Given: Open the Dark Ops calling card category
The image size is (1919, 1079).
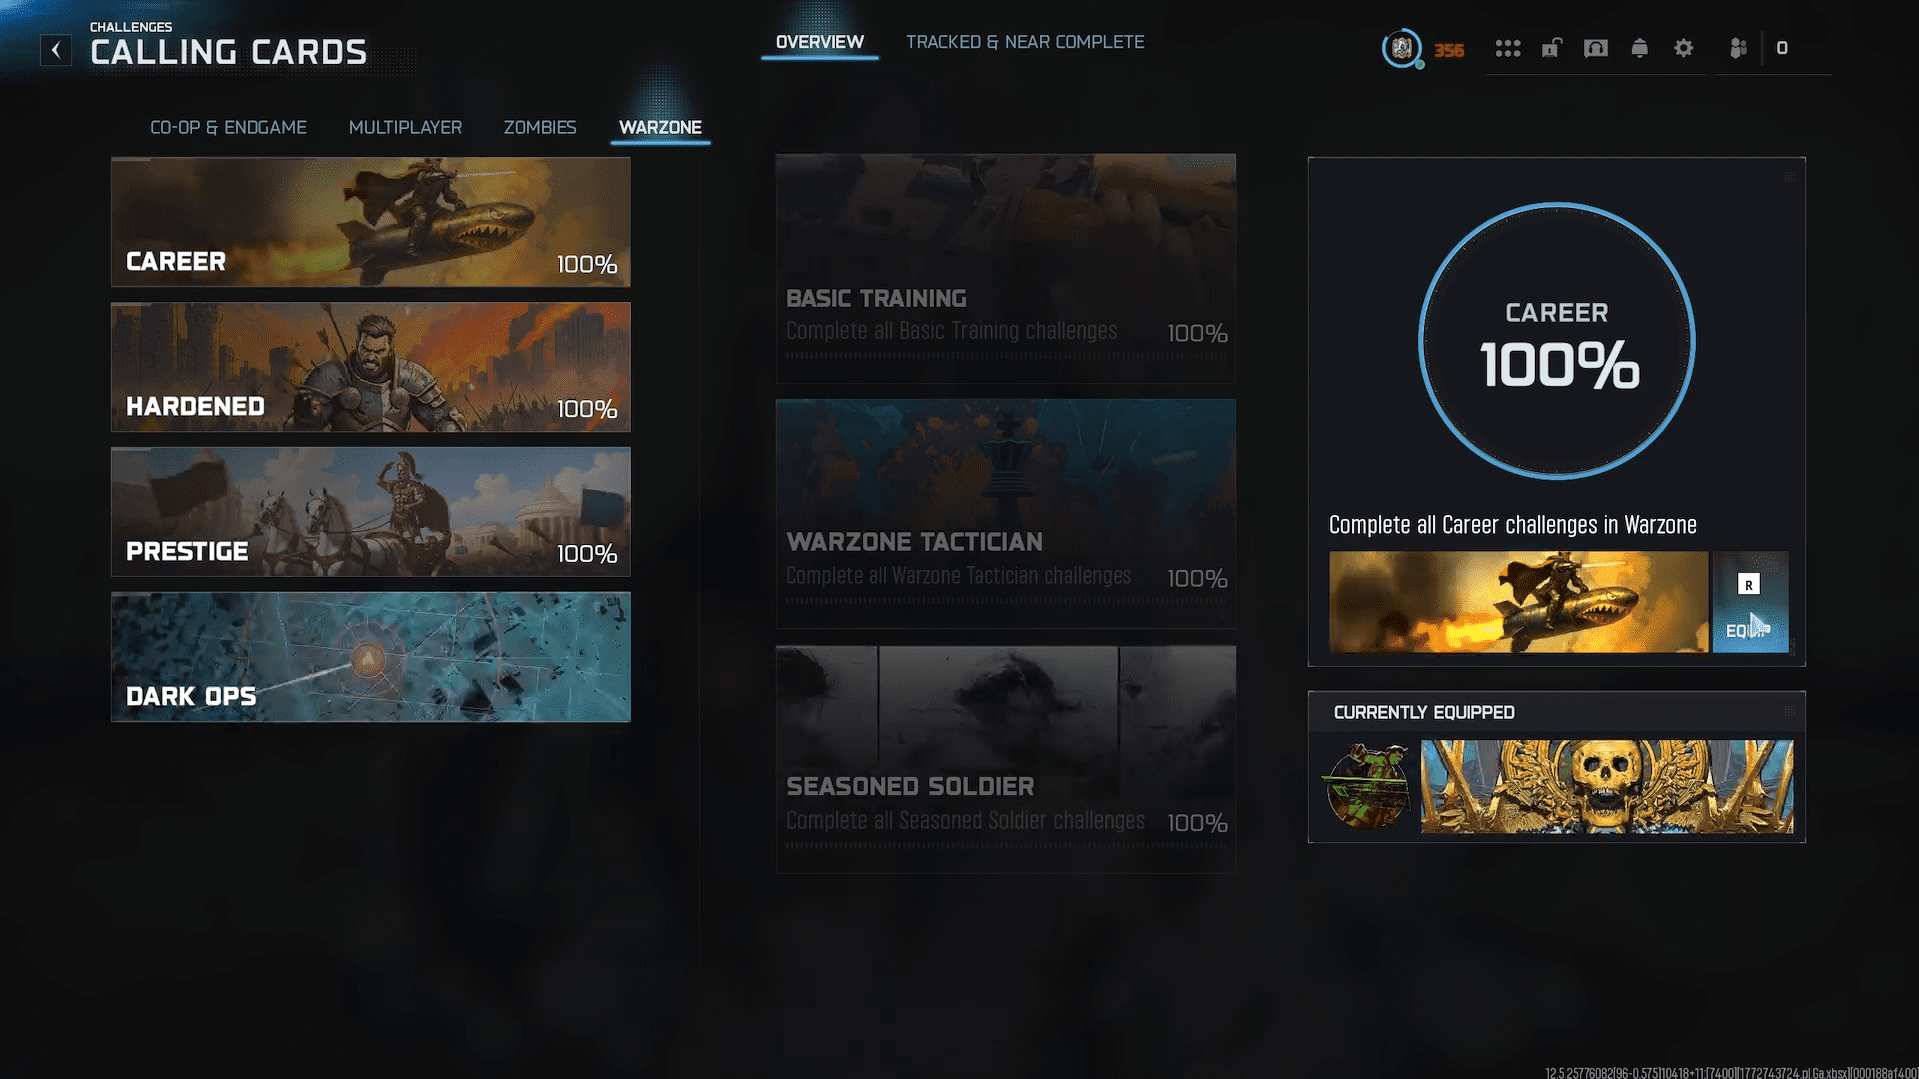Looking at the screenshot, I should (x=370, y=657).
